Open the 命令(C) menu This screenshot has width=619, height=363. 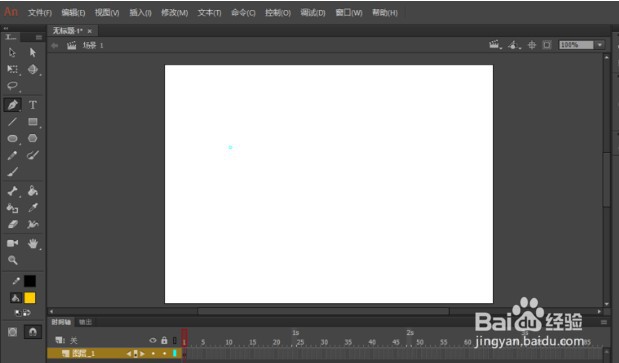(243, 13)
